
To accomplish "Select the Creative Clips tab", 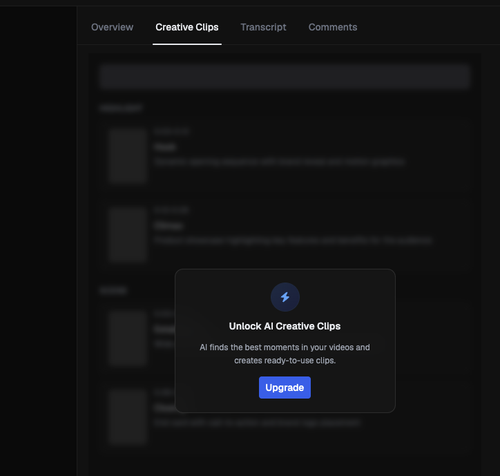I will tap(187, 27).
